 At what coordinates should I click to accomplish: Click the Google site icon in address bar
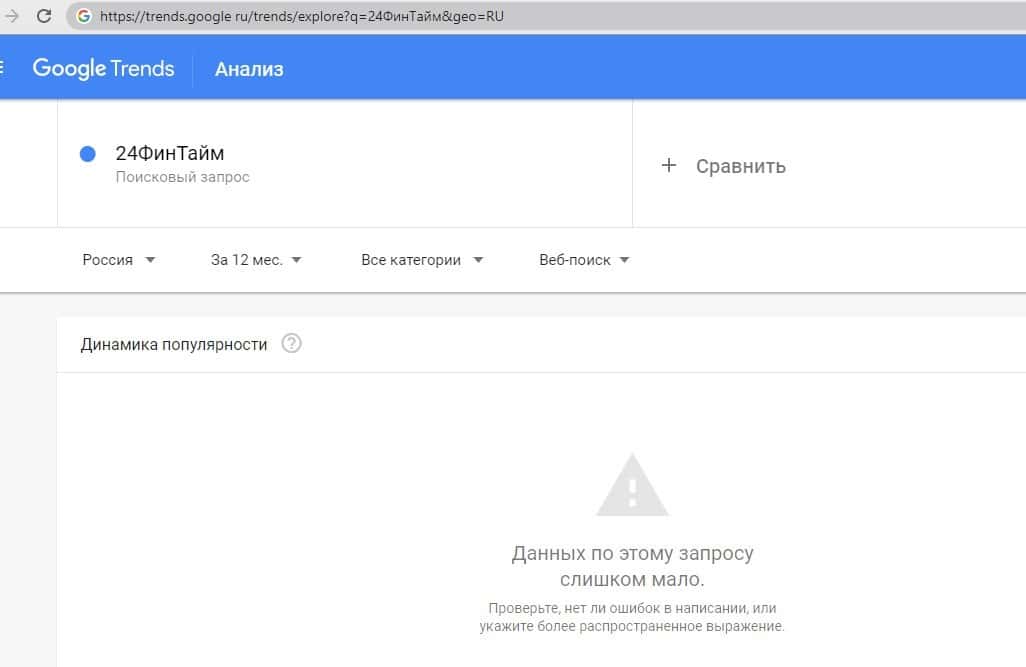pyautogui.click(x=83, y=16)
